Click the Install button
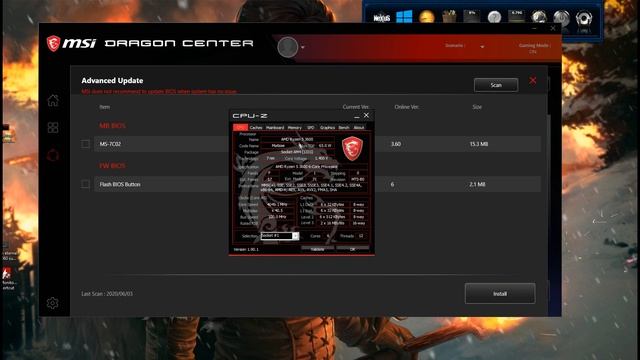Screen dimensions: 640x360 [x=500, y=293]
